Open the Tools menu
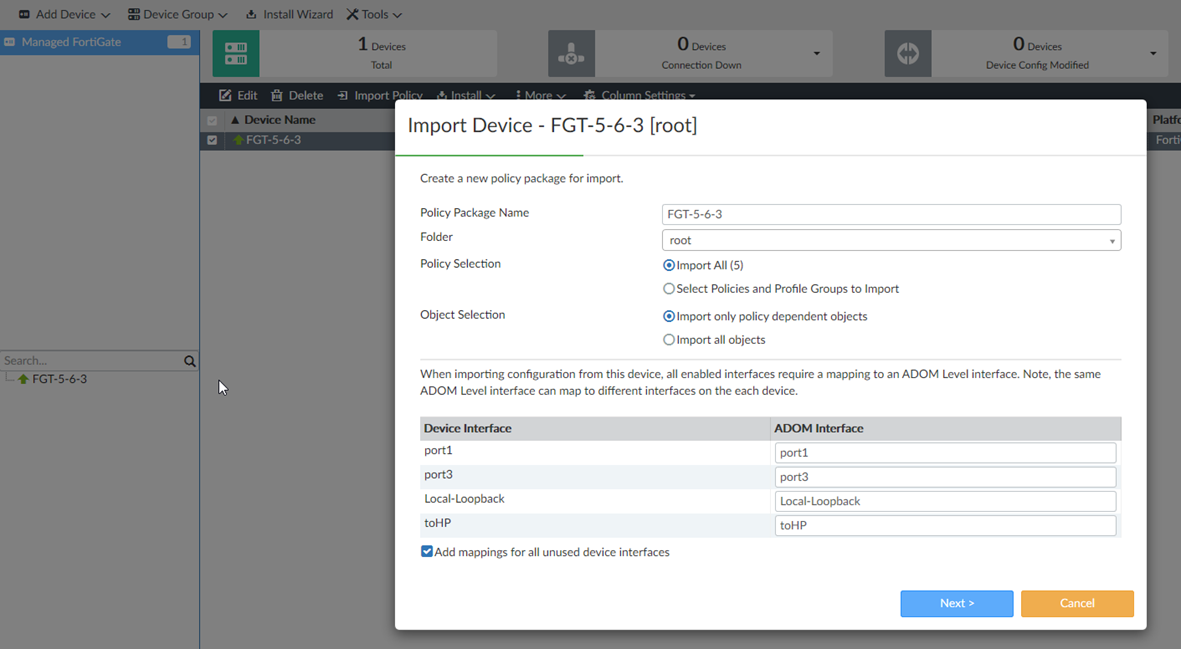The width and height of the screenshot is (1181, 649). click(x=374, y=14)
